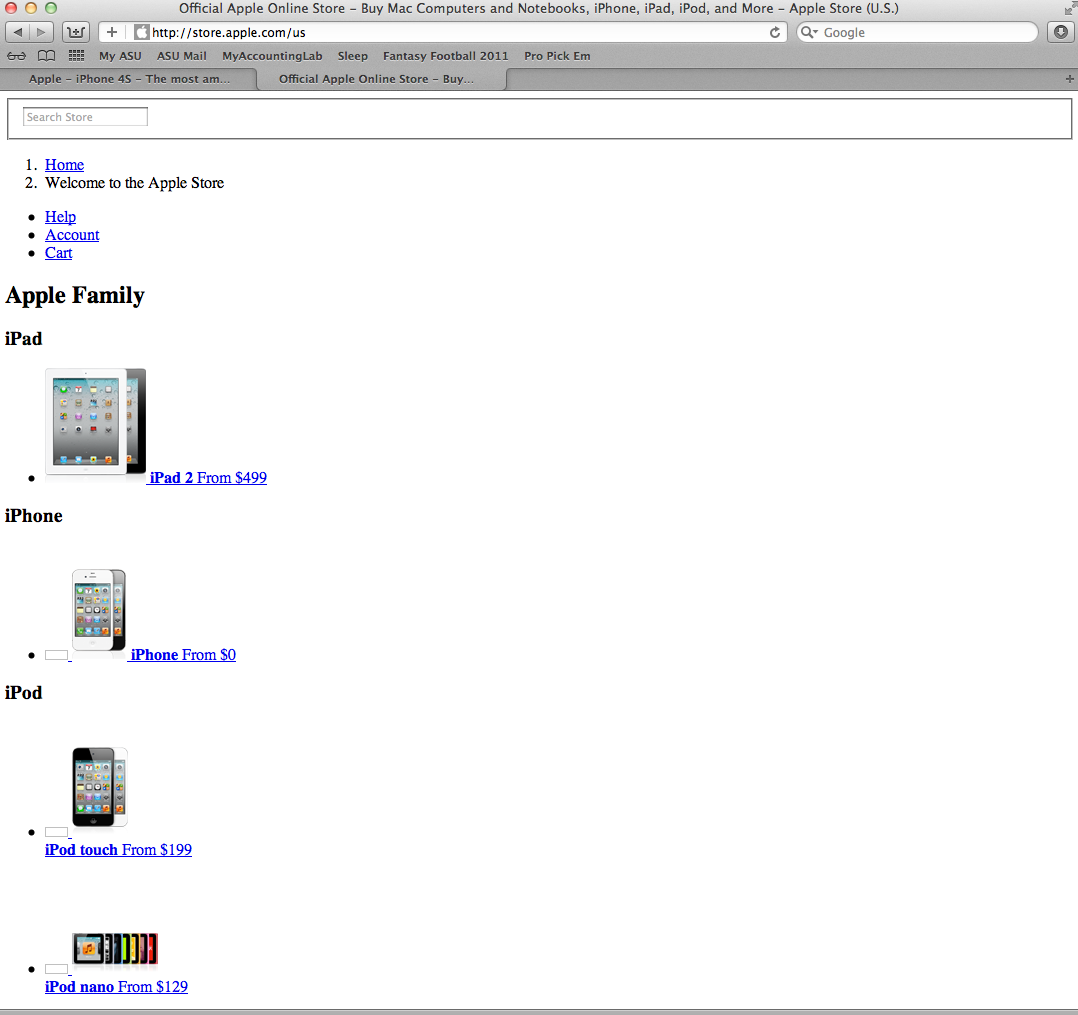The width and height of the screenshot is (1078, 1015).
Task: Open the iPad 2 From $499 link
Action: 208,478
